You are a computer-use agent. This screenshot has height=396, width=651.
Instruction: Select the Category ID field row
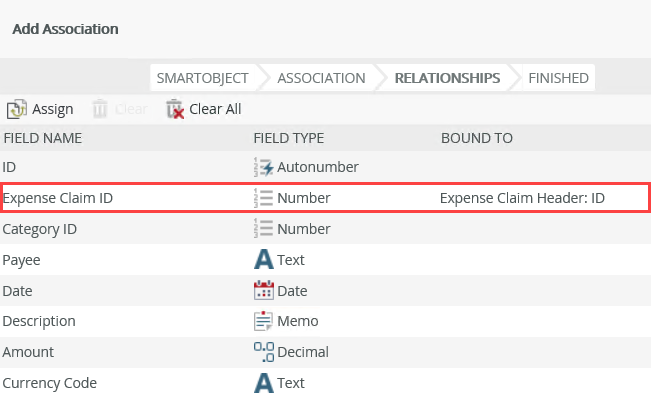(x=326, y=229)
